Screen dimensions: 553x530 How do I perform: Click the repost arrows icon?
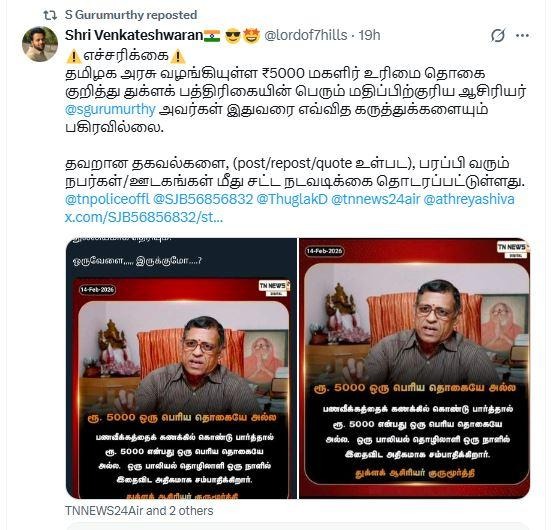50,15
